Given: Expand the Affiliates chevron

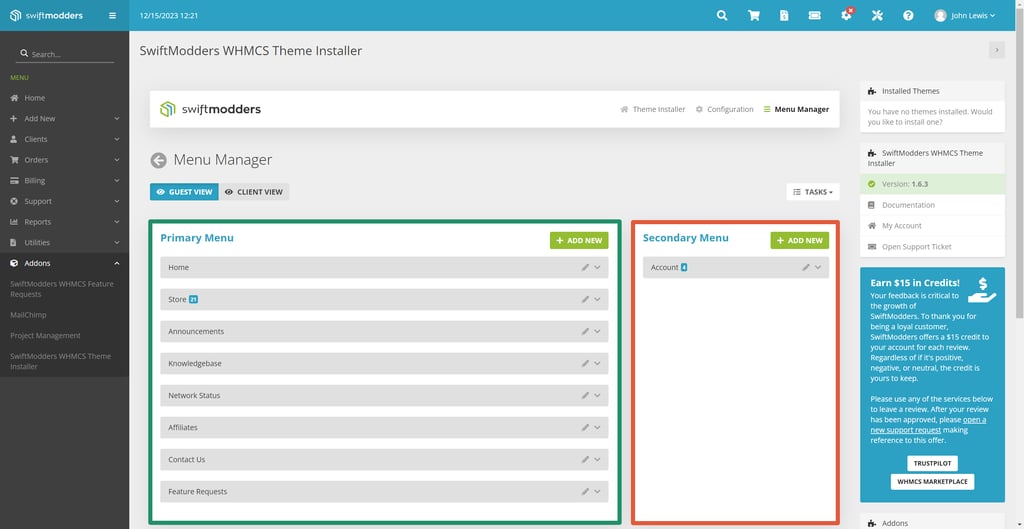Looking at the screenshot, I should click(598, 427).
